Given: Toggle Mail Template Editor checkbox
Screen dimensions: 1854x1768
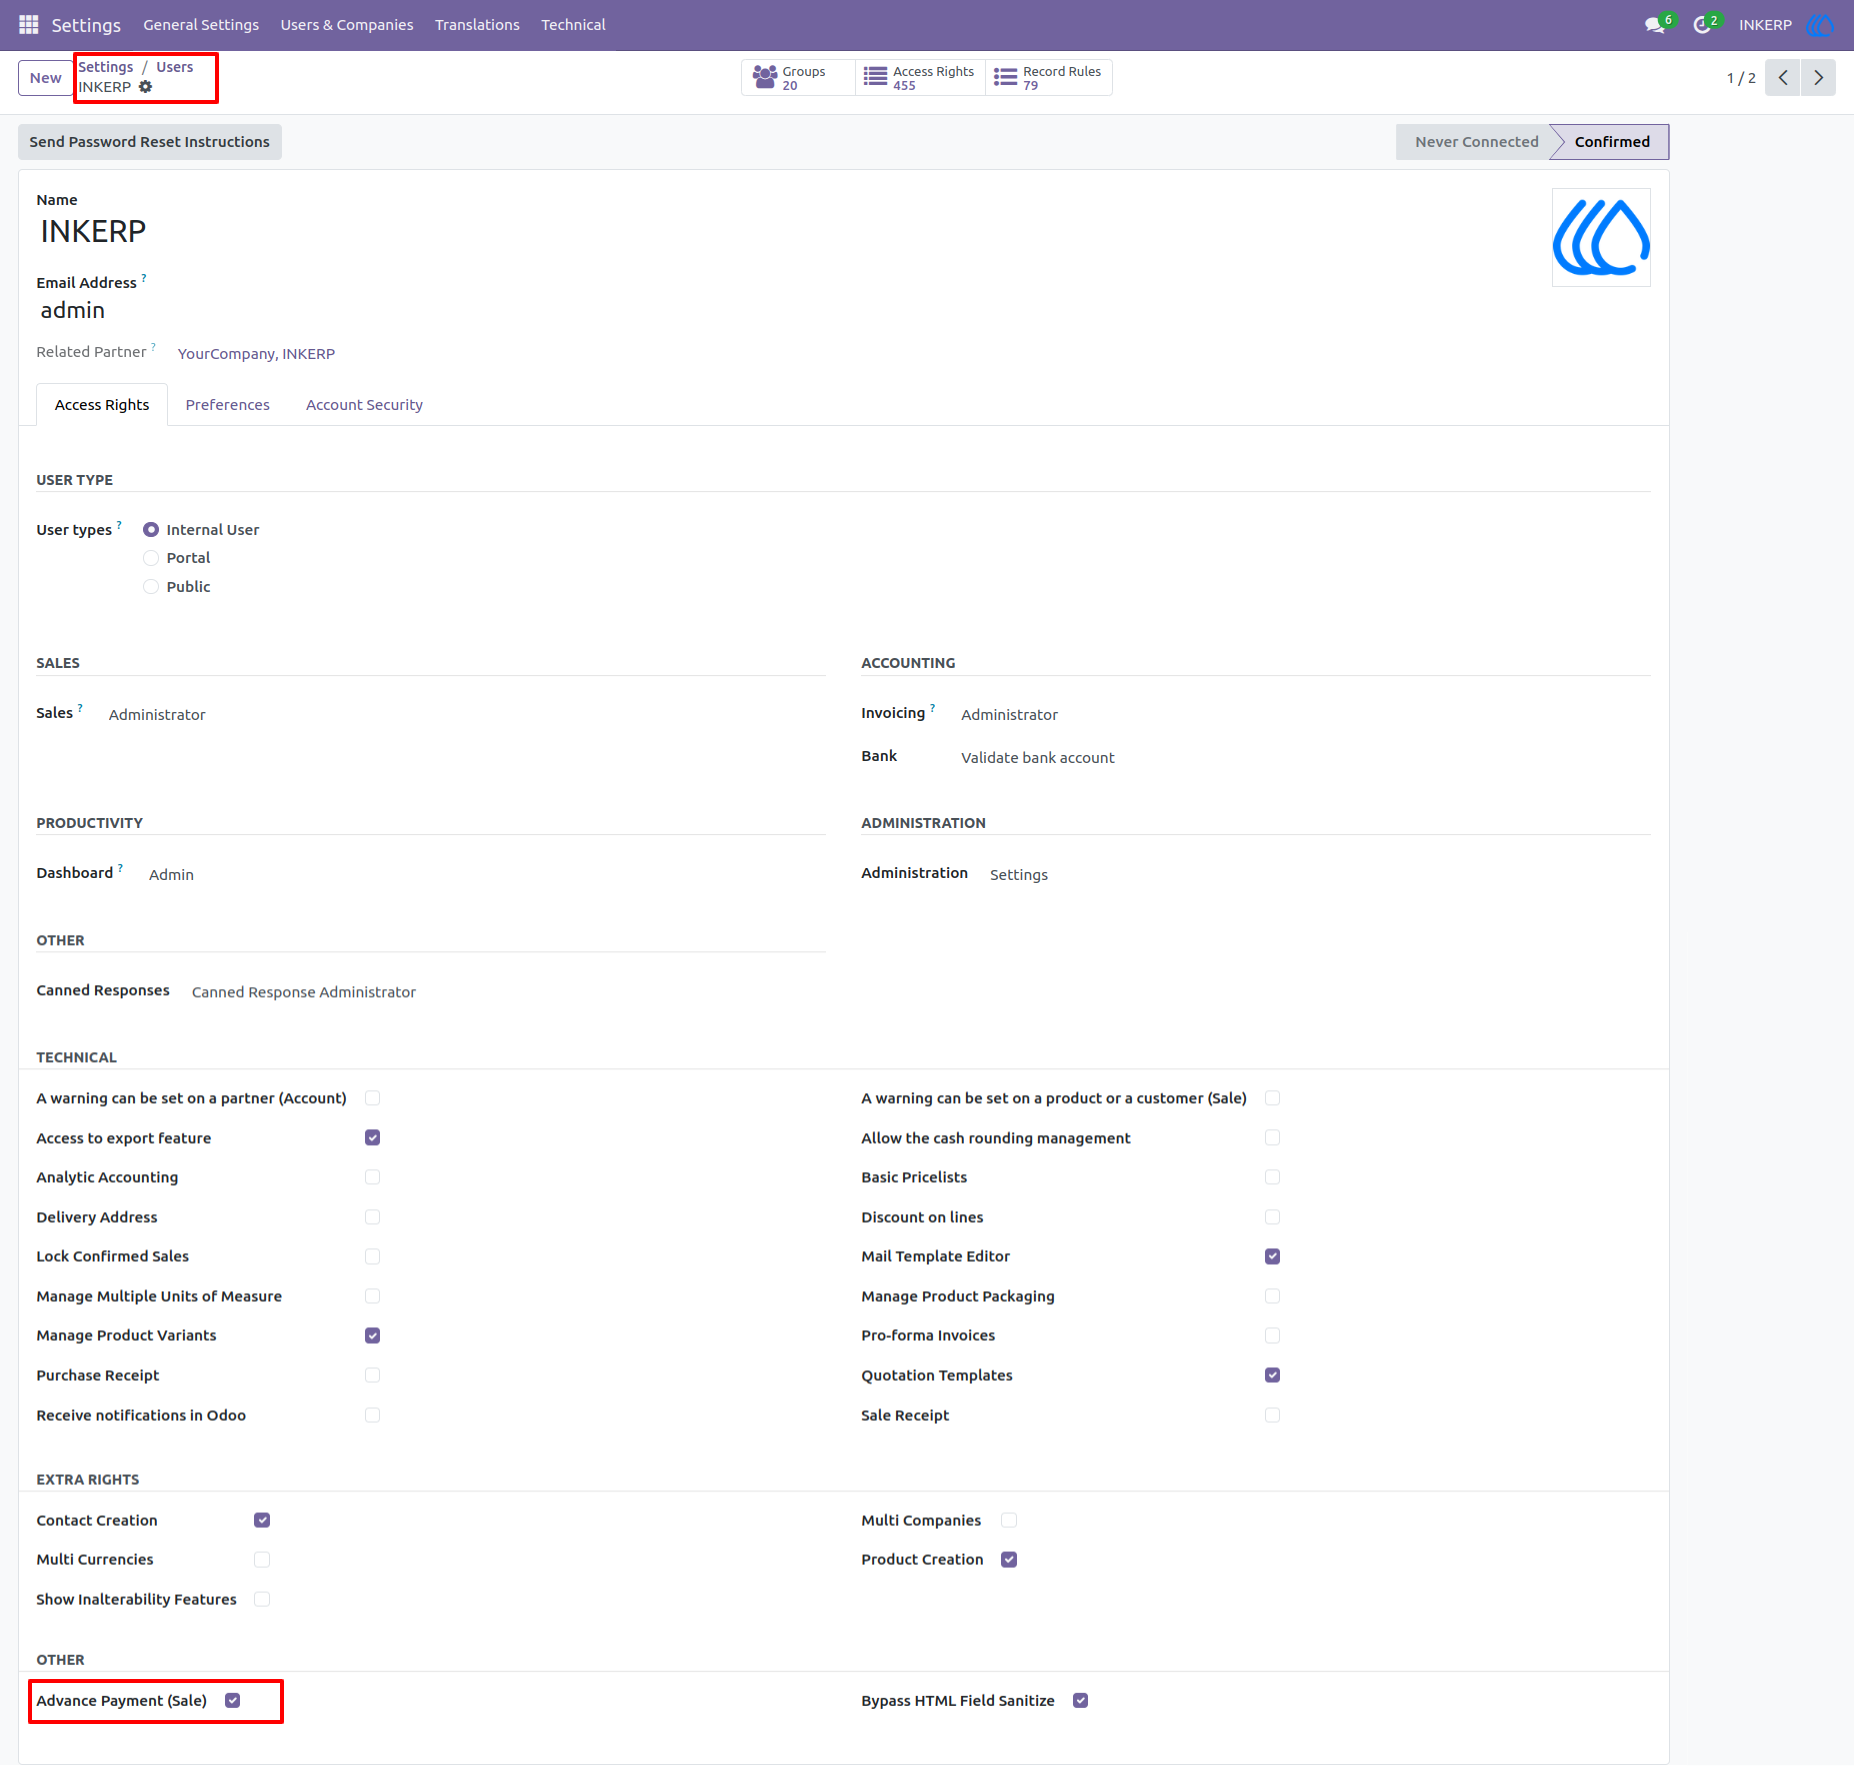Looking at the screenshot, I should (1272, 1256).
